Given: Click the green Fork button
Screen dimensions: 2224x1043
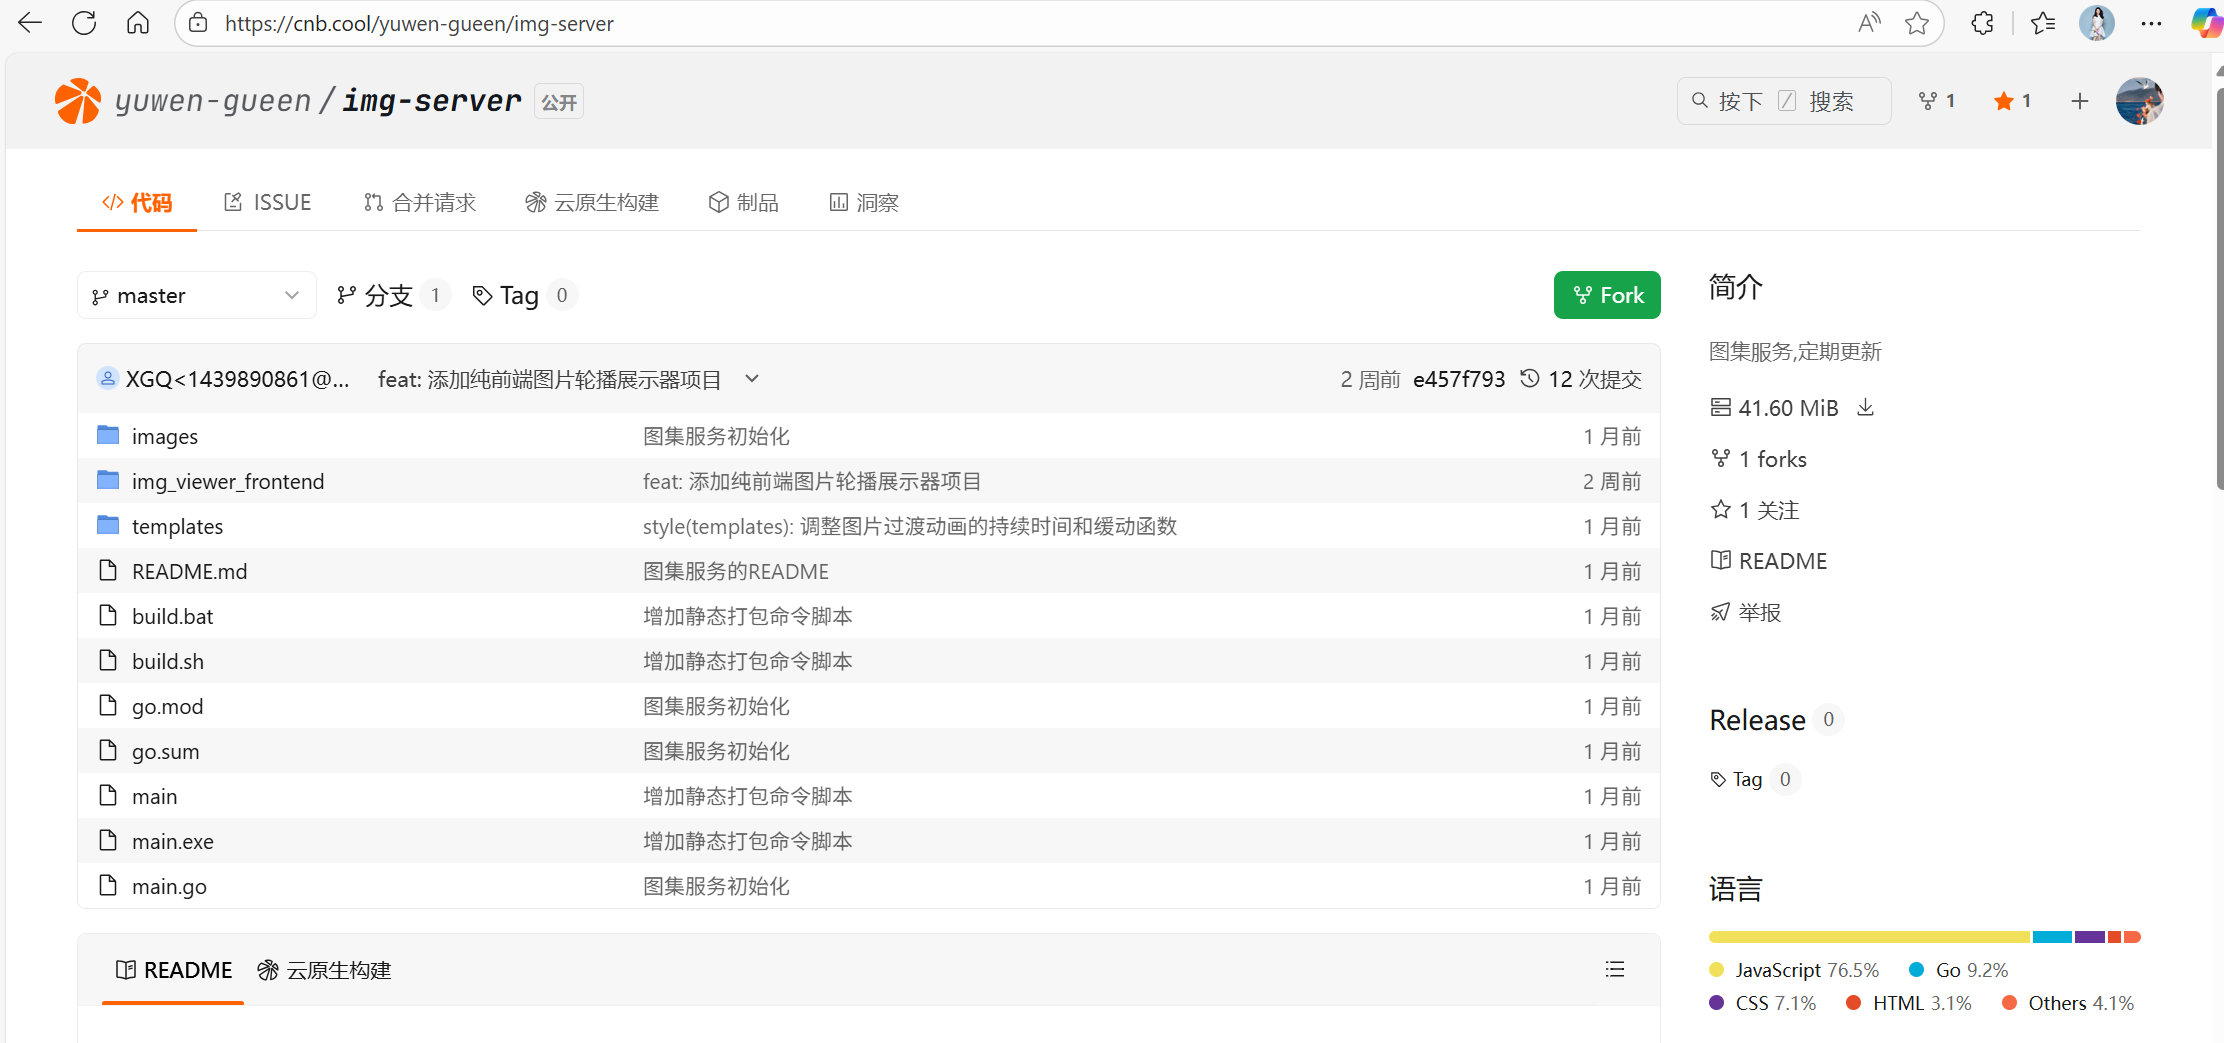Looking at the screenshot, I should [x=1607, y=295].
